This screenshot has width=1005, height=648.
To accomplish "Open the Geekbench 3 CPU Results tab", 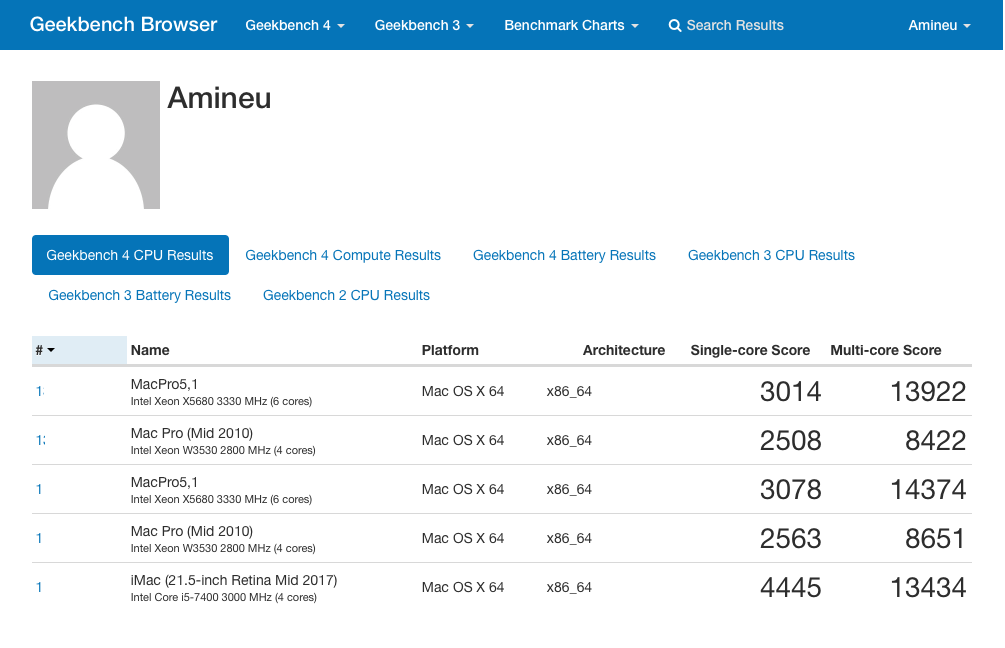I will [771, 255].
